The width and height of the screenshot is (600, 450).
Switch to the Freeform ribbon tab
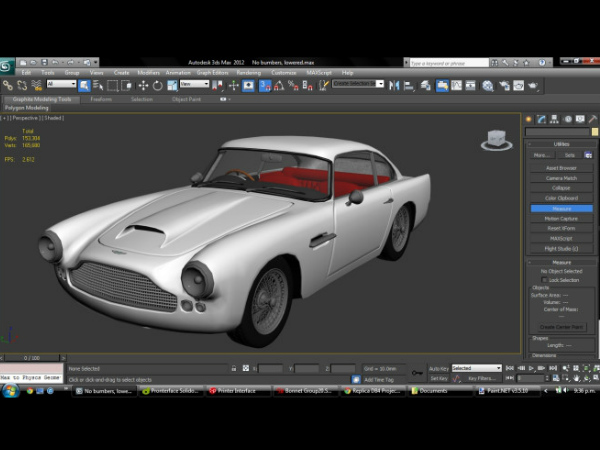tap(101, 99)
